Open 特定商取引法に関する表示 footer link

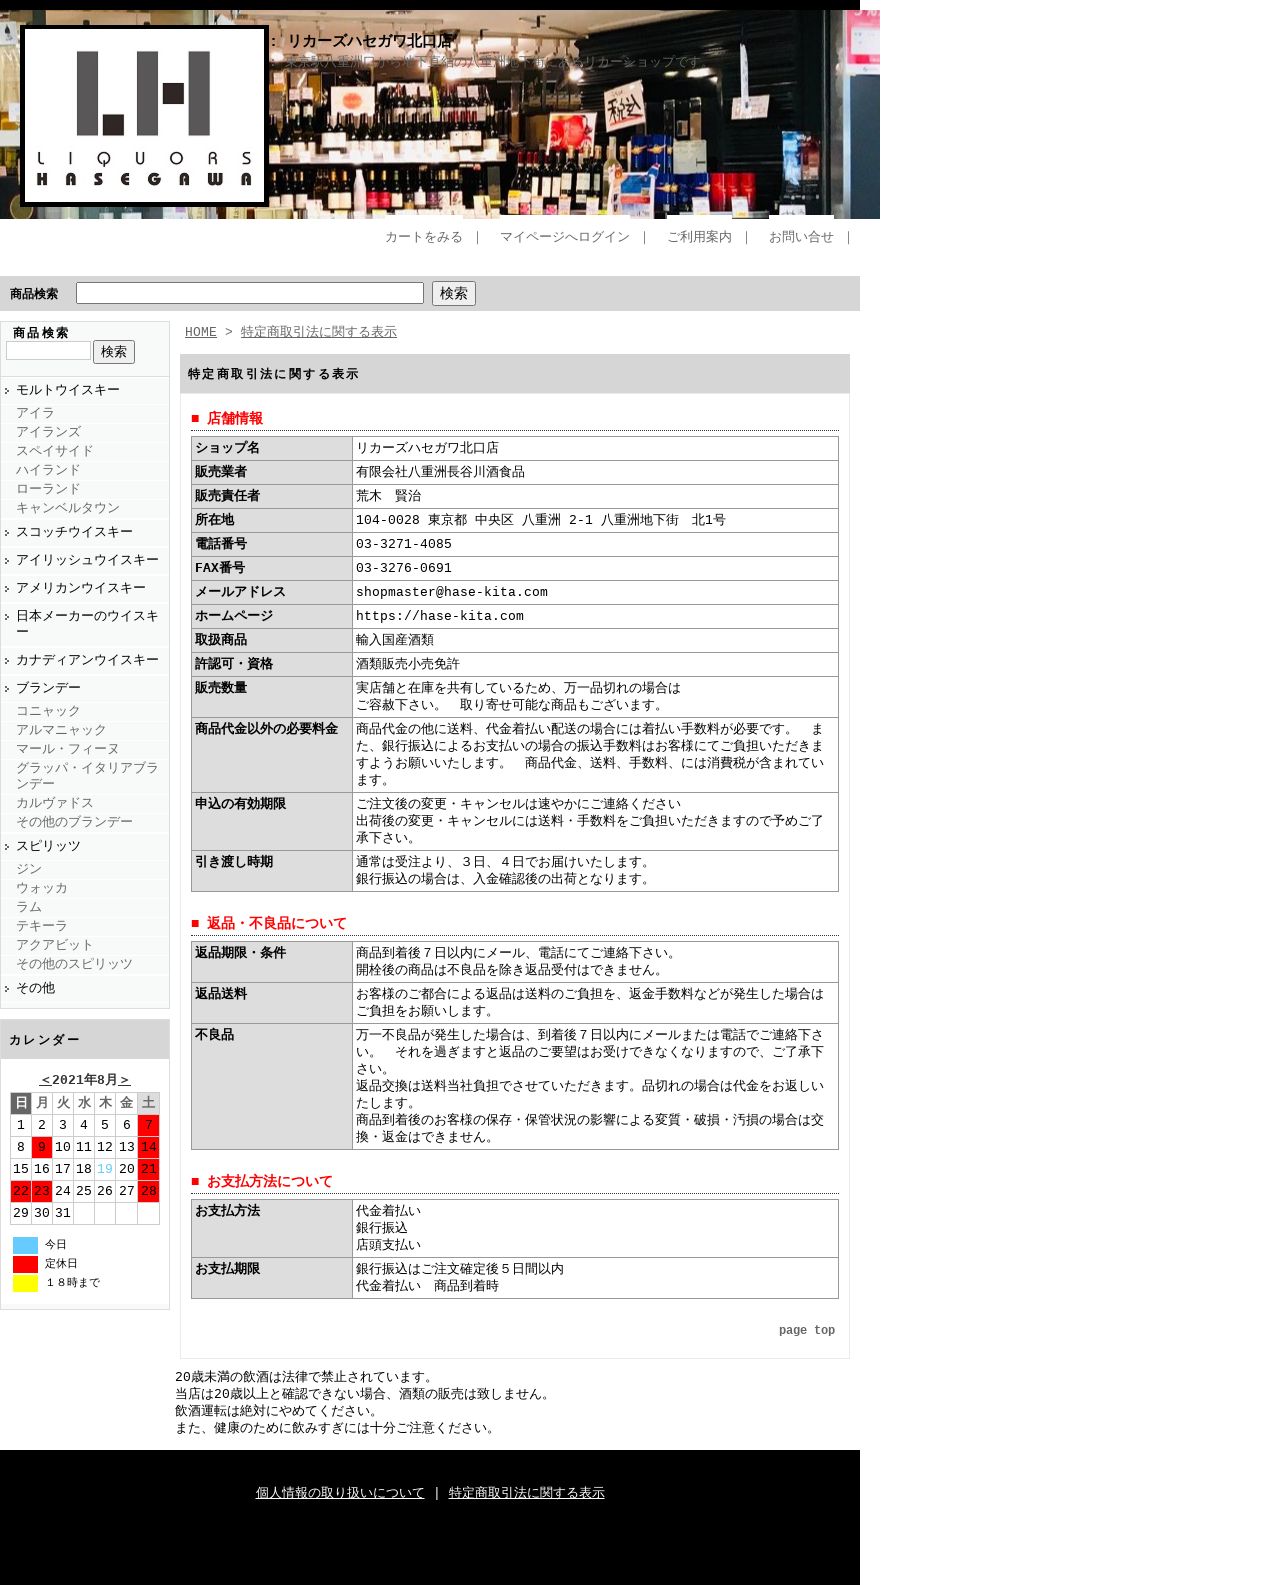(527, 1493)
